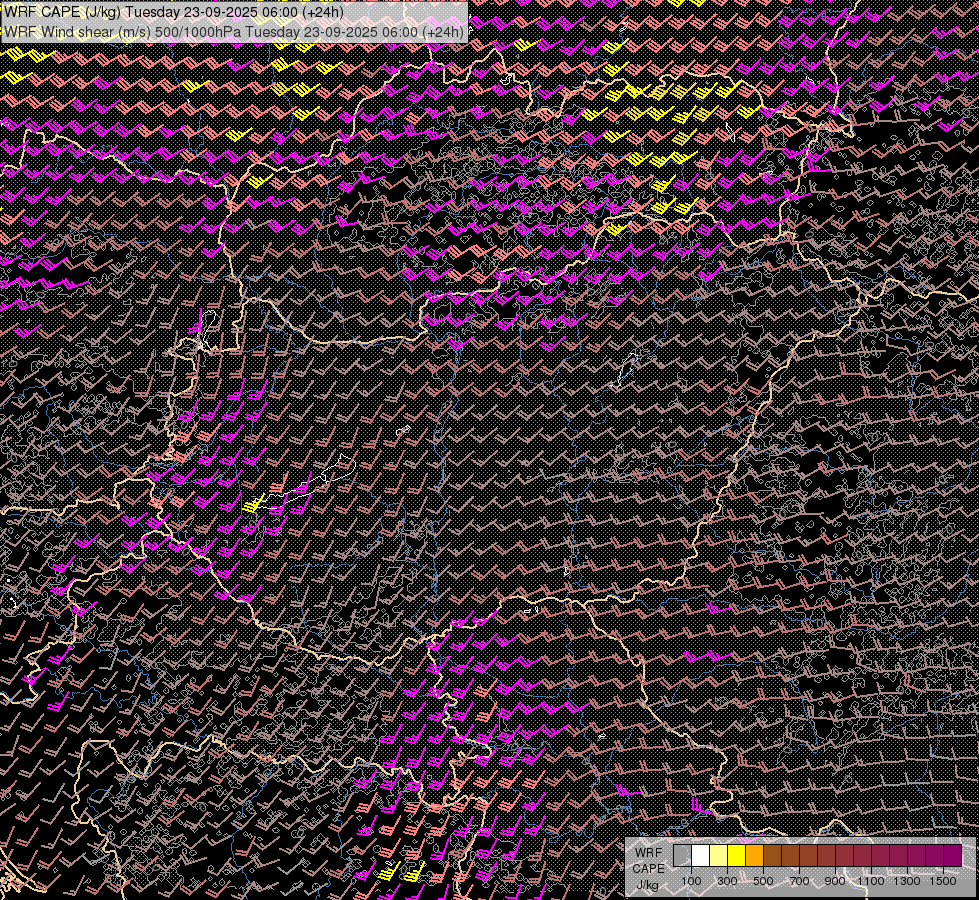This screenshot has height=900, width=979.
Task: Click the 700 label on CAPE scale
Action: click(x=799, y=881)
